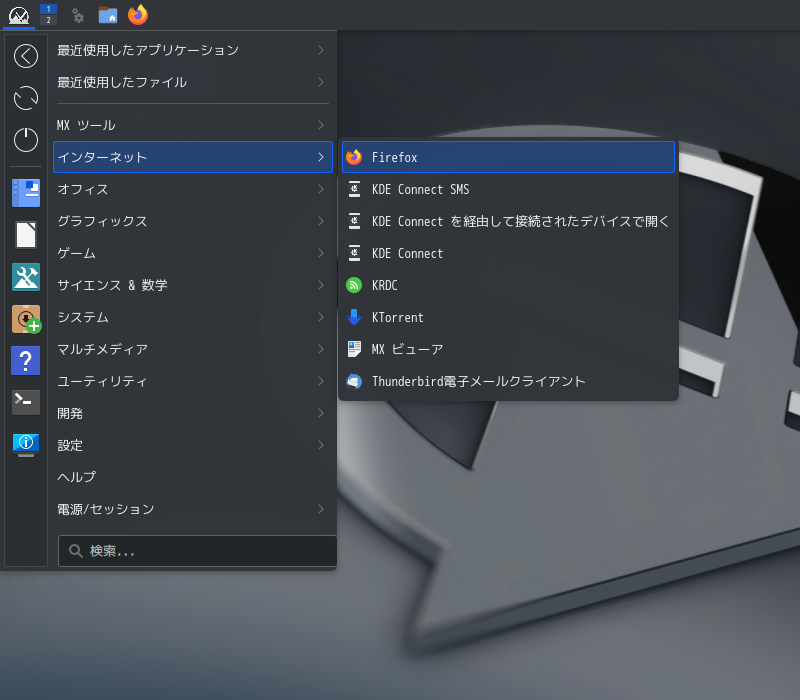Viewport: 800px width, 700px height.
Task: Click the green KRDC icon
Action: (354, 285)
